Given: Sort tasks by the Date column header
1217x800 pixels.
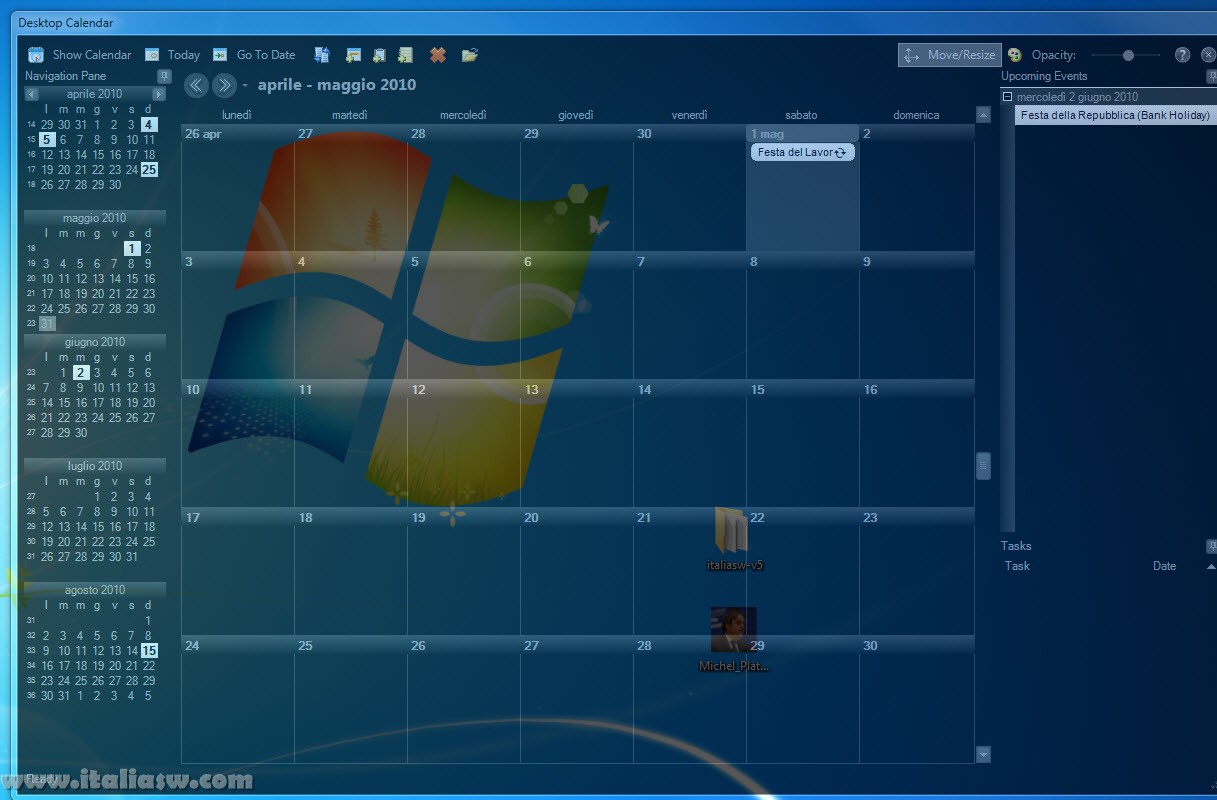Looking at the screenshot, I should pos(1164,566).
